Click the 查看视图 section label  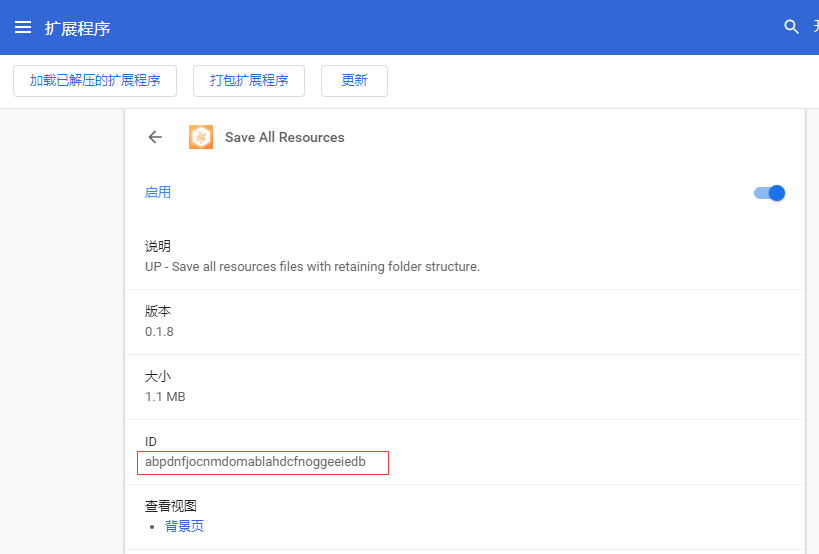pyautogui.click(x=171, y=506)
